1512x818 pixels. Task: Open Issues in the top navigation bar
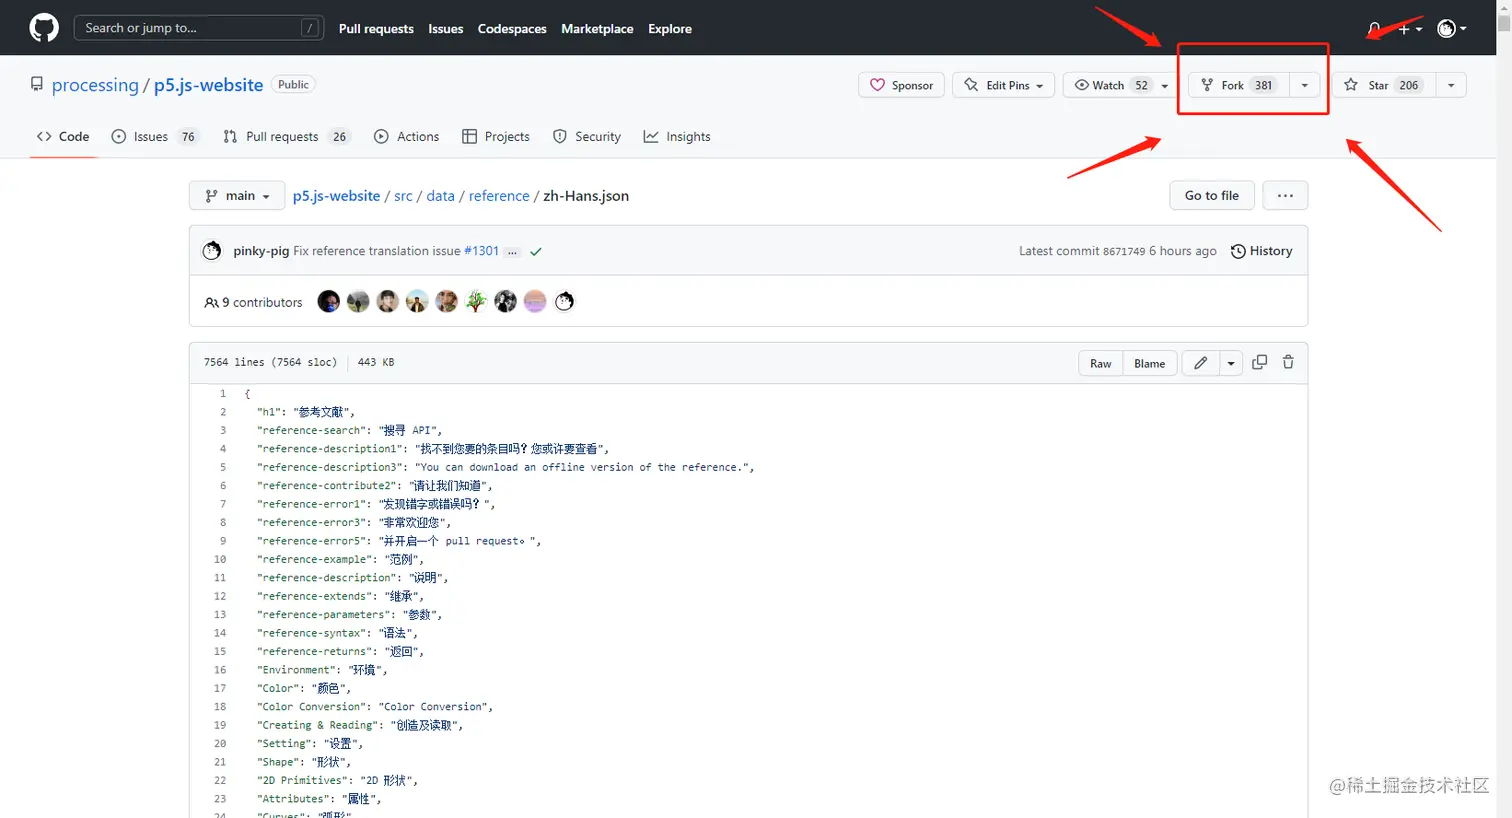[446, 29]
